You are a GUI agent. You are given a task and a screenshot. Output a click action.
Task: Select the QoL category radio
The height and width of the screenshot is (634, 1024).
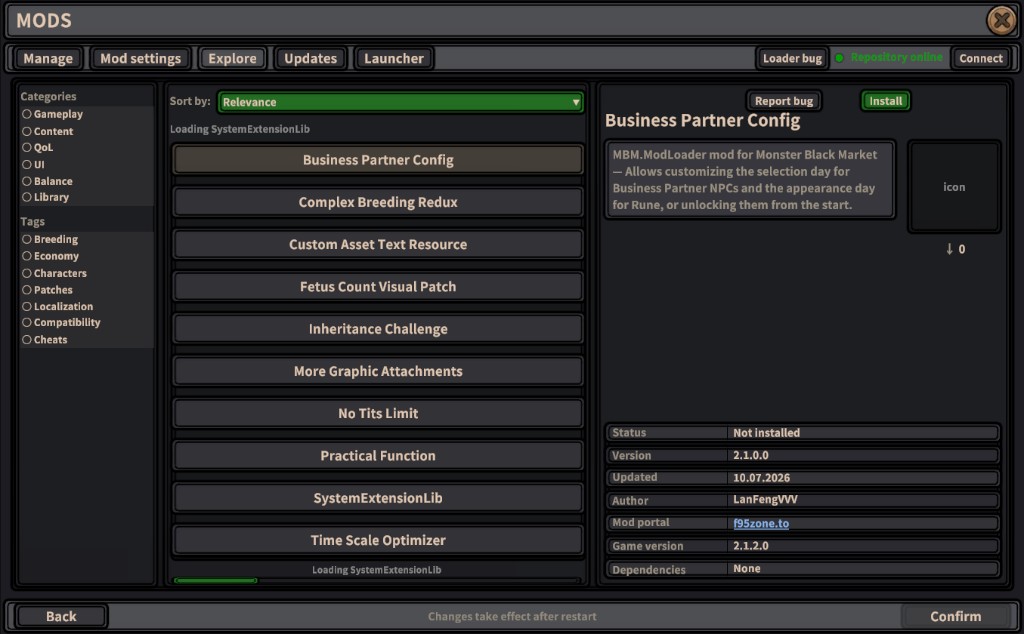click(x=27, y=148)
